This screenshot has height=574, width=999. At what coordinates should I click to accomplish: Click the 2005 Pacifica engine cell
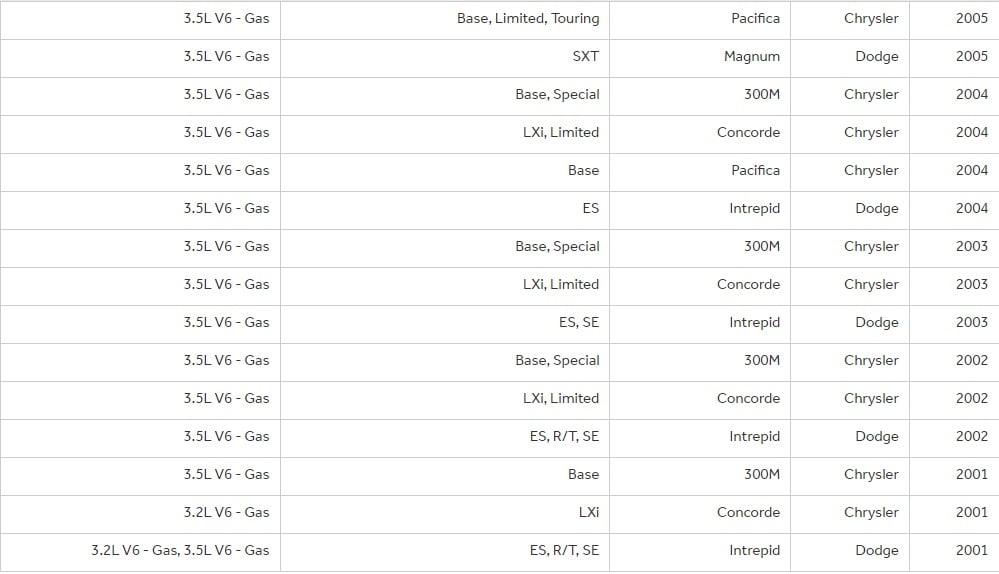[140, 20]
